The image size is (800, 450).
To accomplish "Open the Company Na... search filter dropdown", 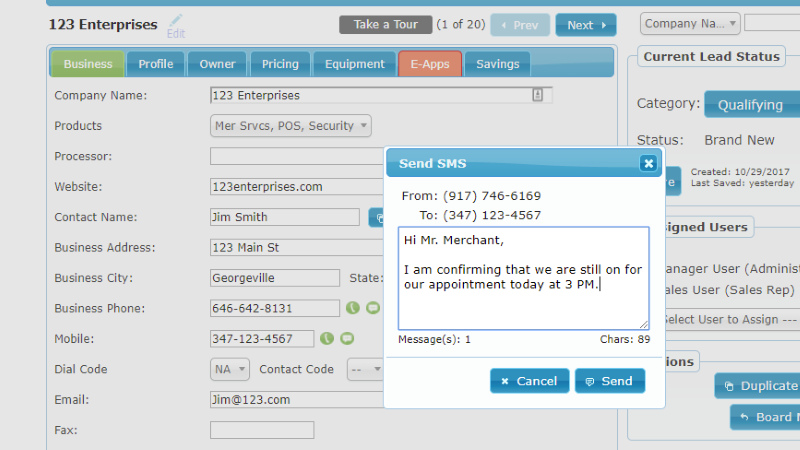I will (690, 23).
